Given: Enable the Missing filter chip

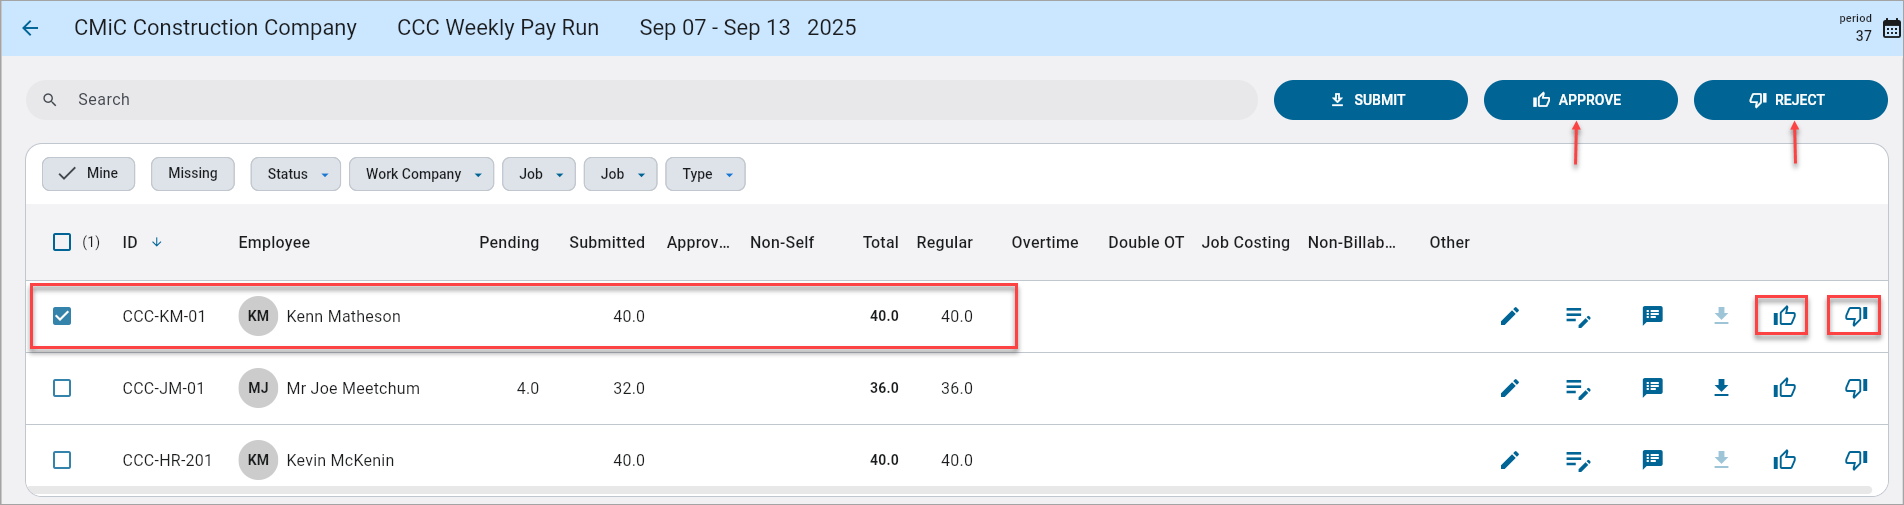Looking at the screenshot, I should (x=192, y=173).
